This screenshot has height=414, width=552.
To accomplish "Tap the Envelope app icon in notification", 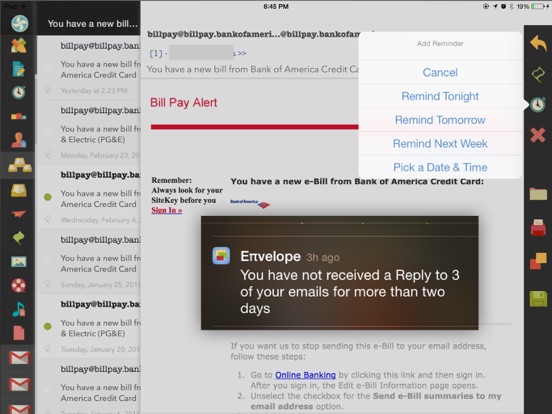I will click(x=221, y=255).
